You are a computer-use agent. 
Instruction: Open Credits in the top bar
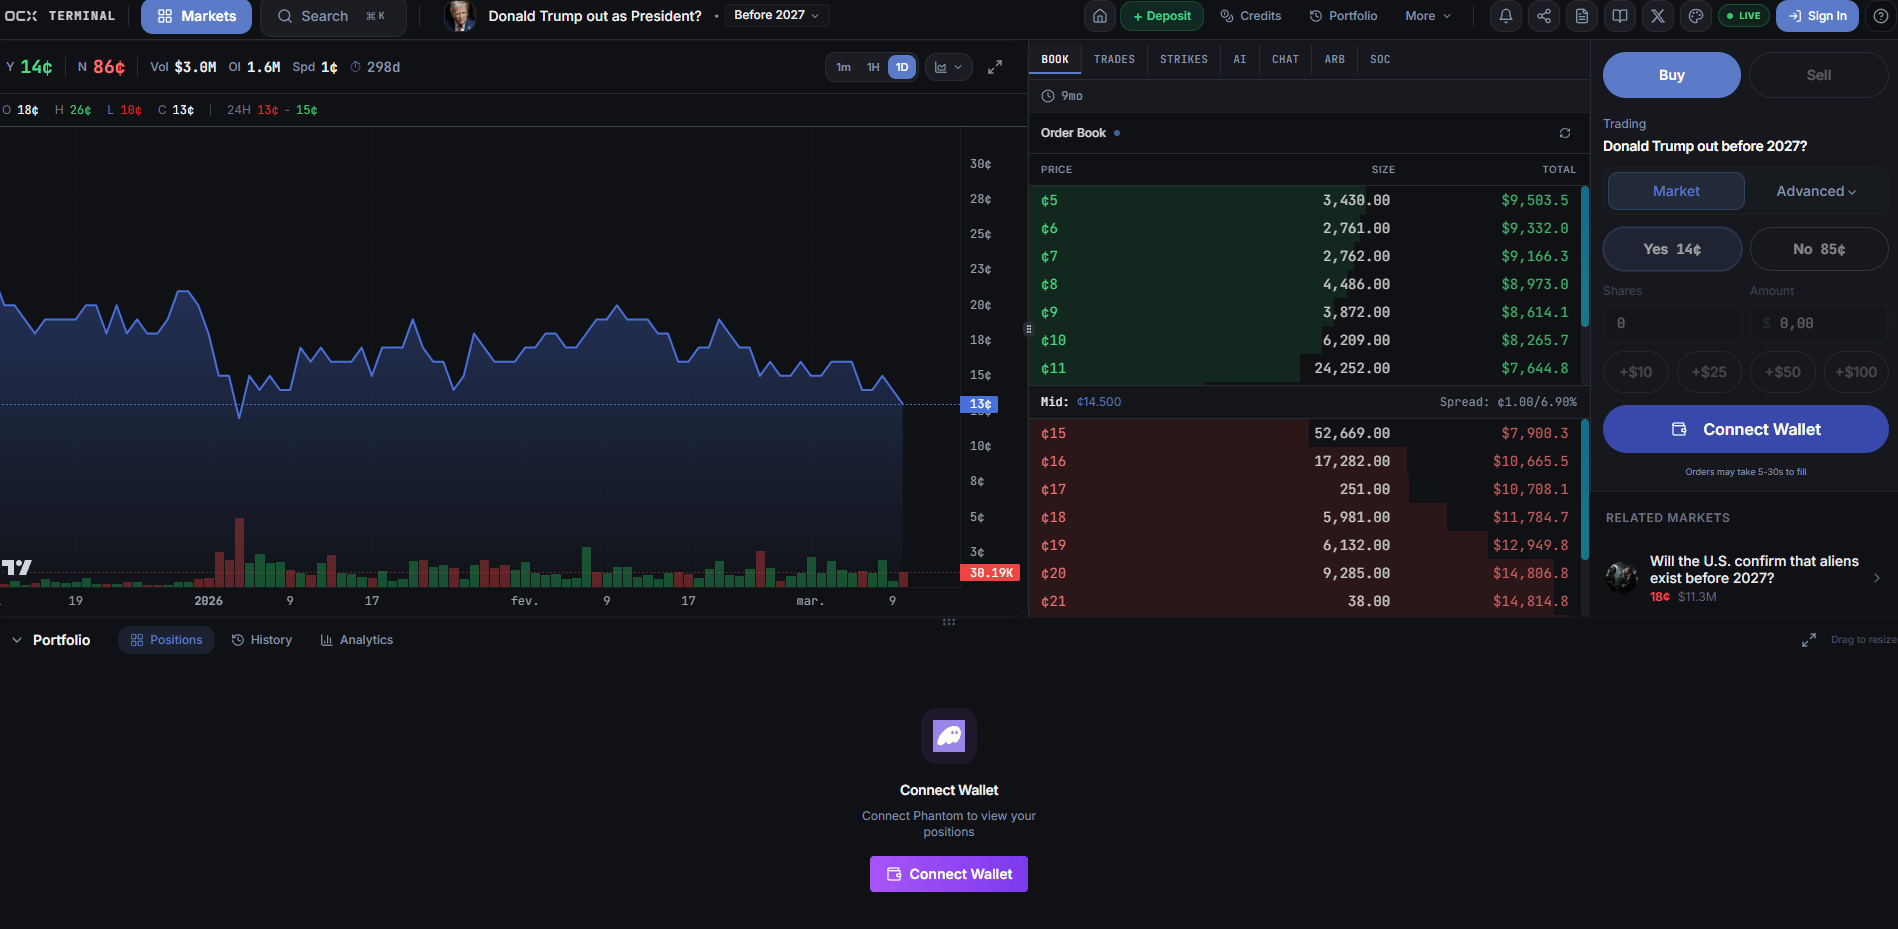click(x=1251, y=16)
